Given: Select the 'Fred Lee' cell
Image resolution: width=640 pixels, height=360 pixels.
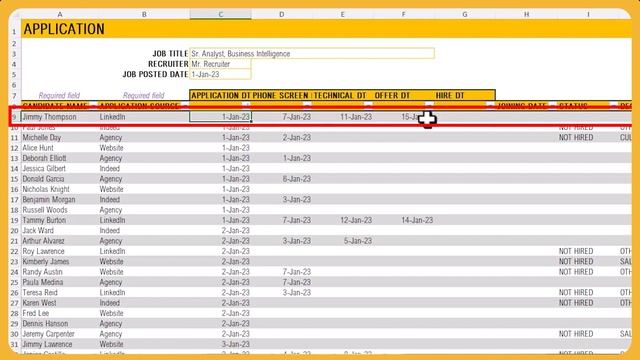Looking at the screenshot, I should (x=60, y=313).
